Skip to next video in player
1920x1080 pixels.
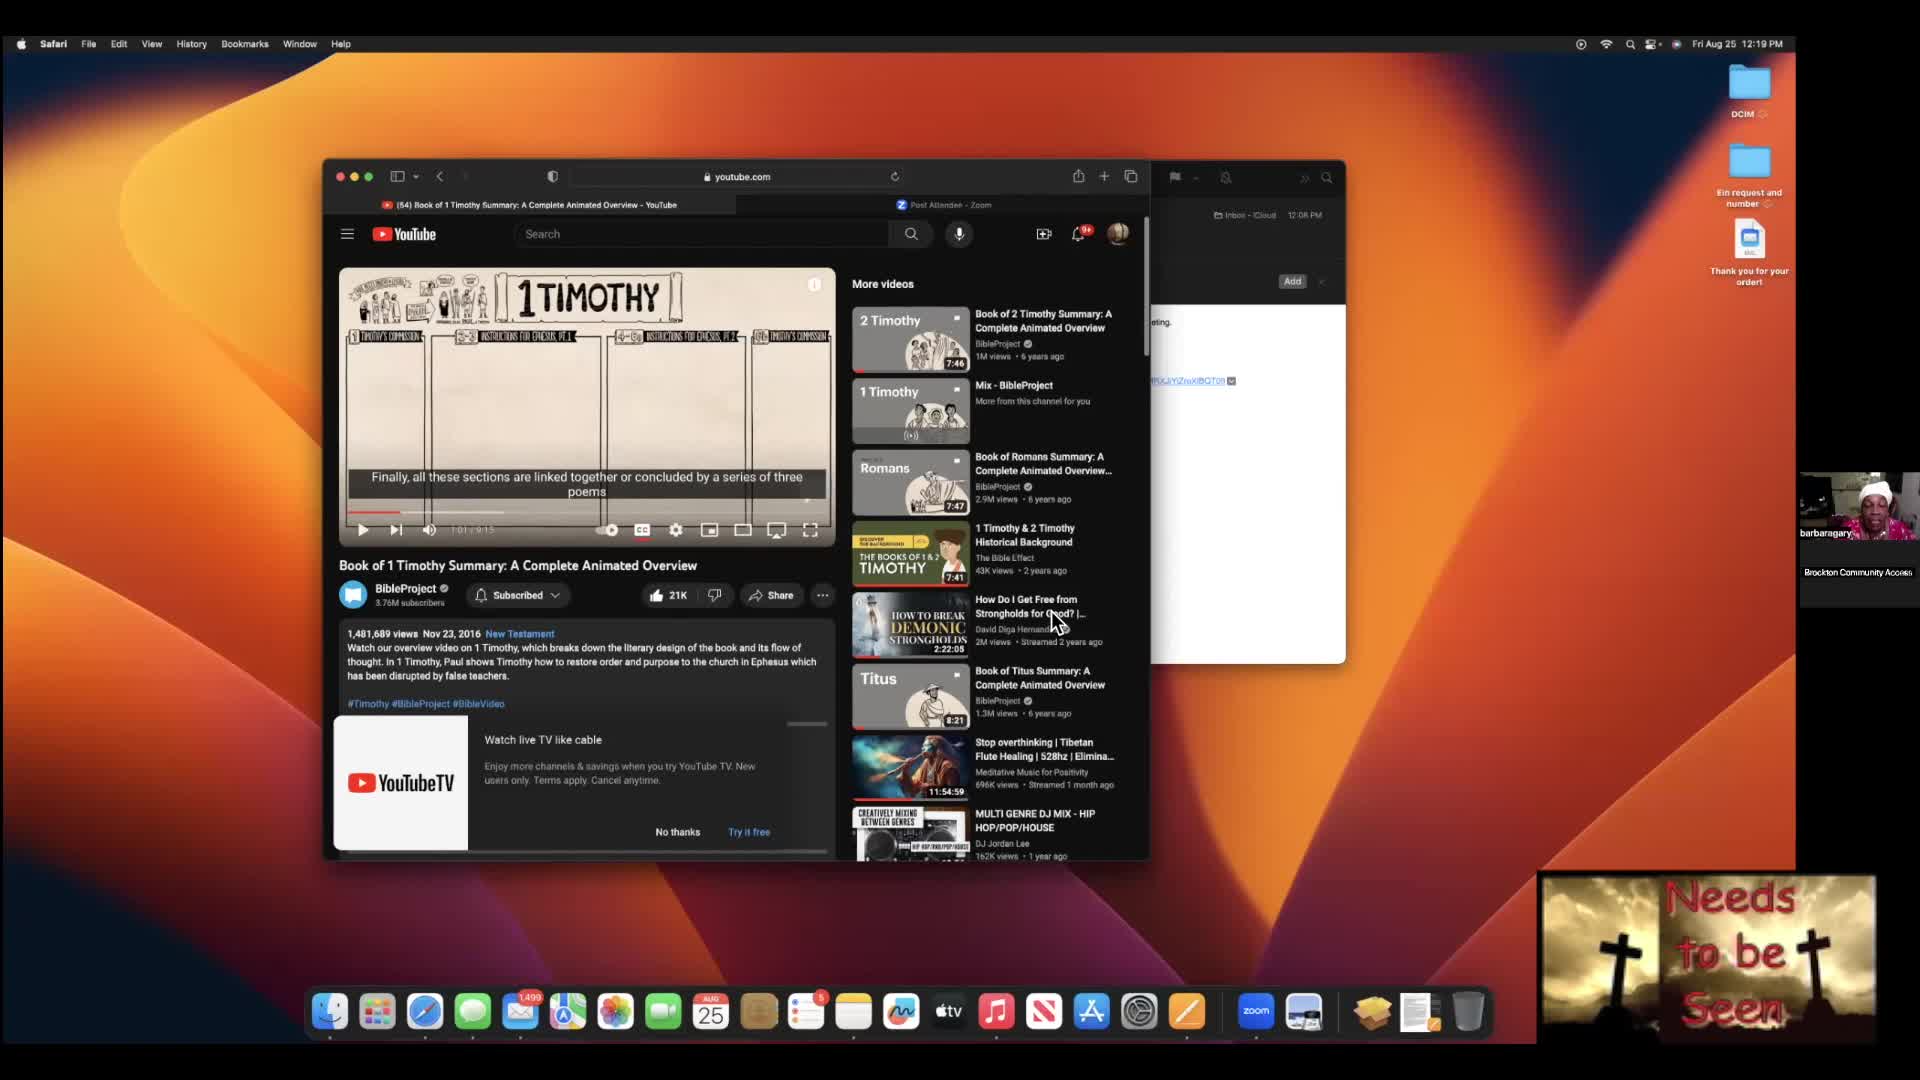click(x=396, y=530)
